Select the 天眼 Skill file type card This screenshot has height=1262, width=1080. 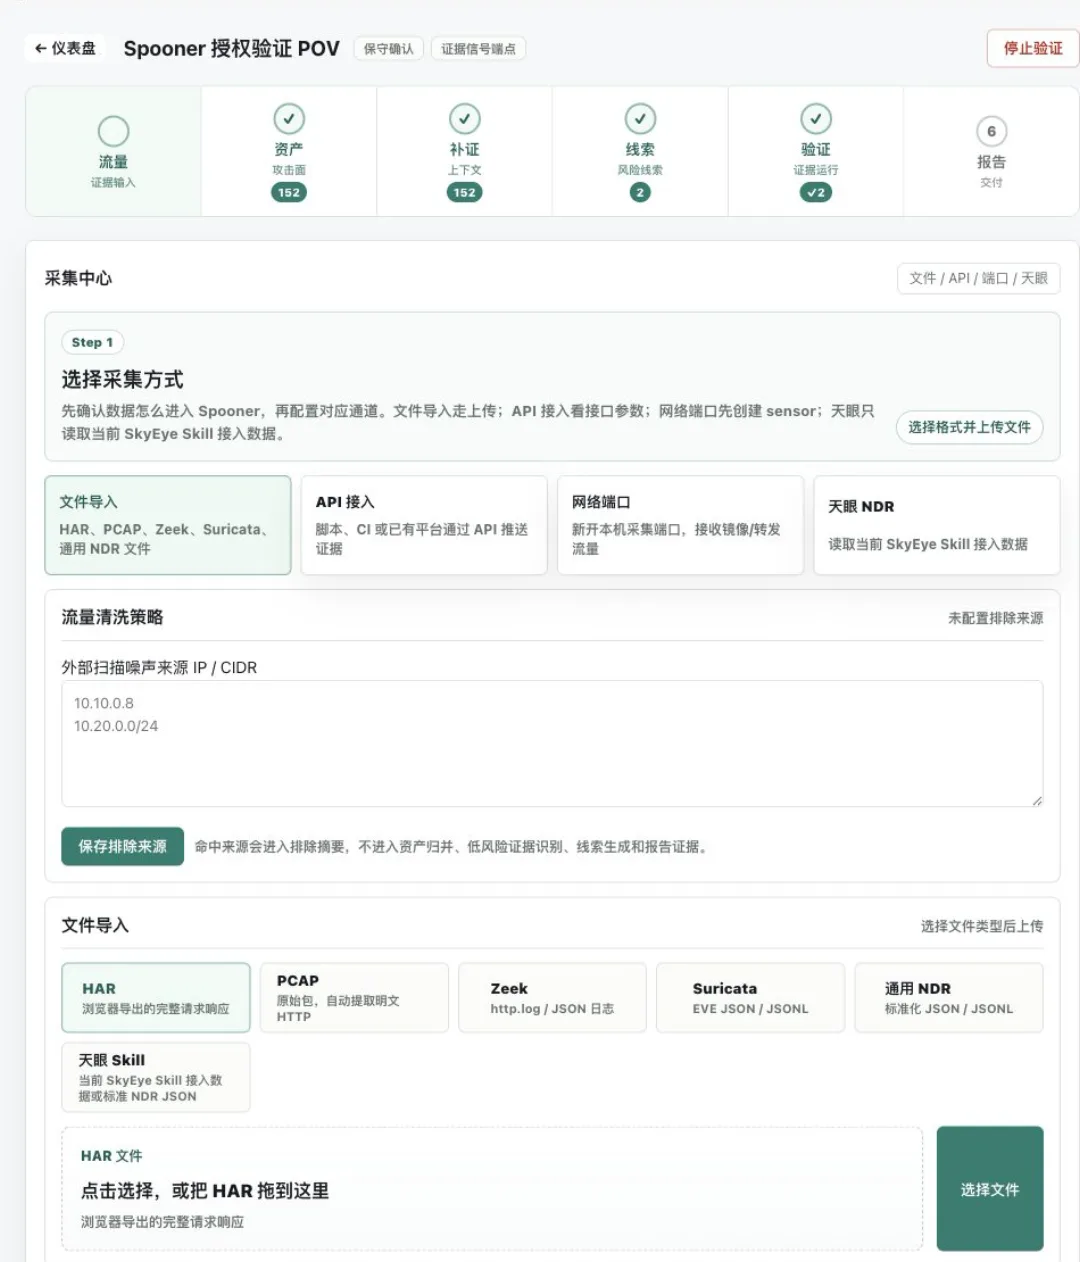[x=156, y=1077]
